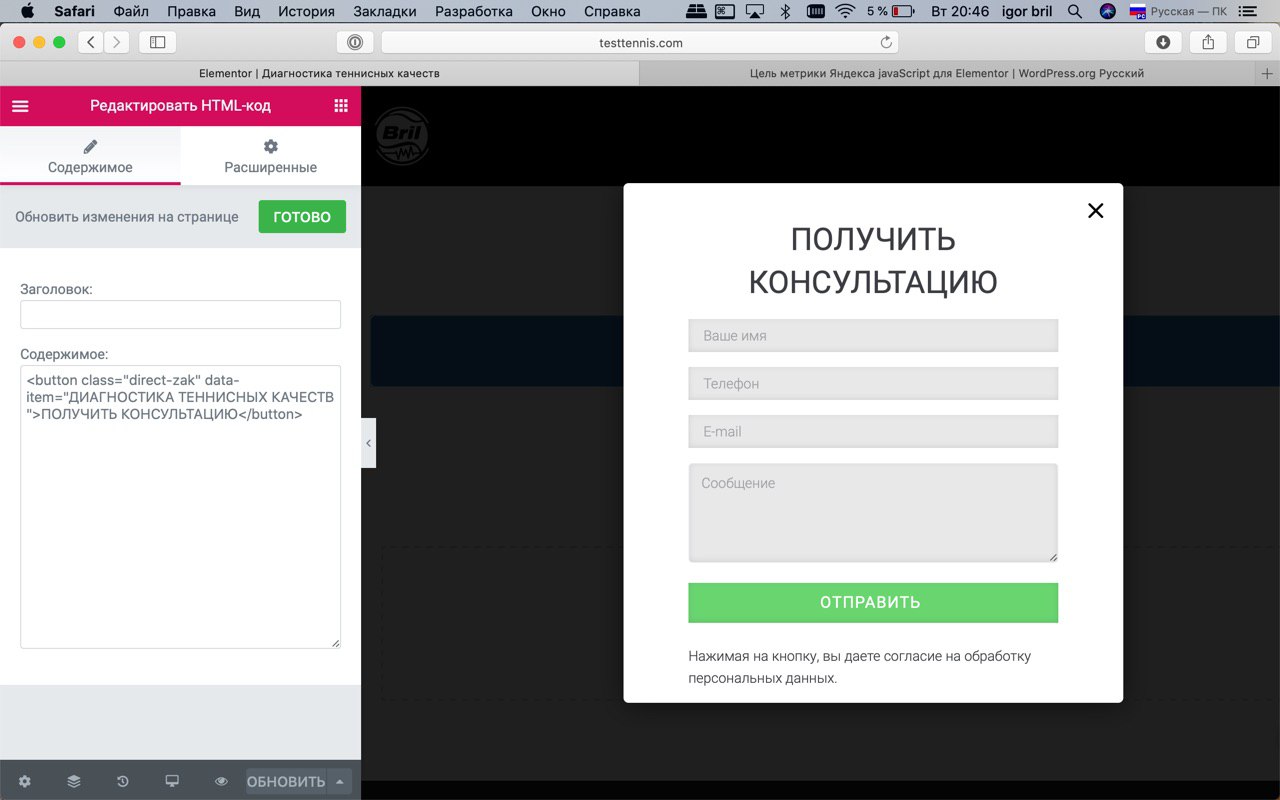Go back with Safari back arrow

(x=91, y=42)
